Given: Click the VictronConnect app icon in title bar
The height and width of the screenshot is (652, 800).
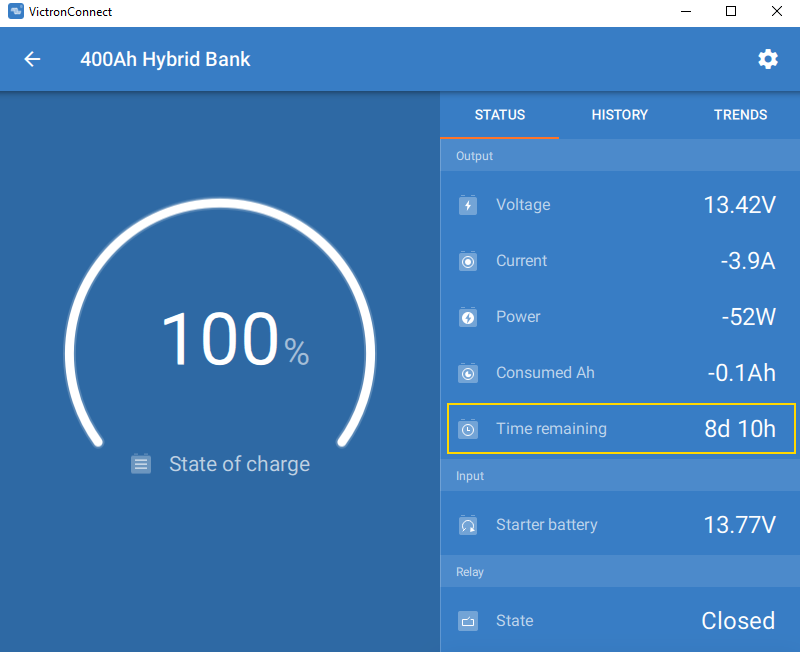Looking at the screenshot, I should point(15,12).
